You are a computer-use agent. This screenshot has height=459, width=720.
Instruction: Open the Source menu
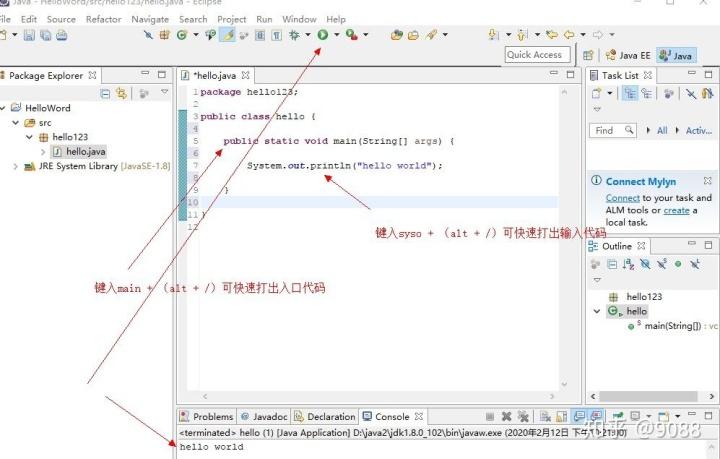tap(61, 19)
